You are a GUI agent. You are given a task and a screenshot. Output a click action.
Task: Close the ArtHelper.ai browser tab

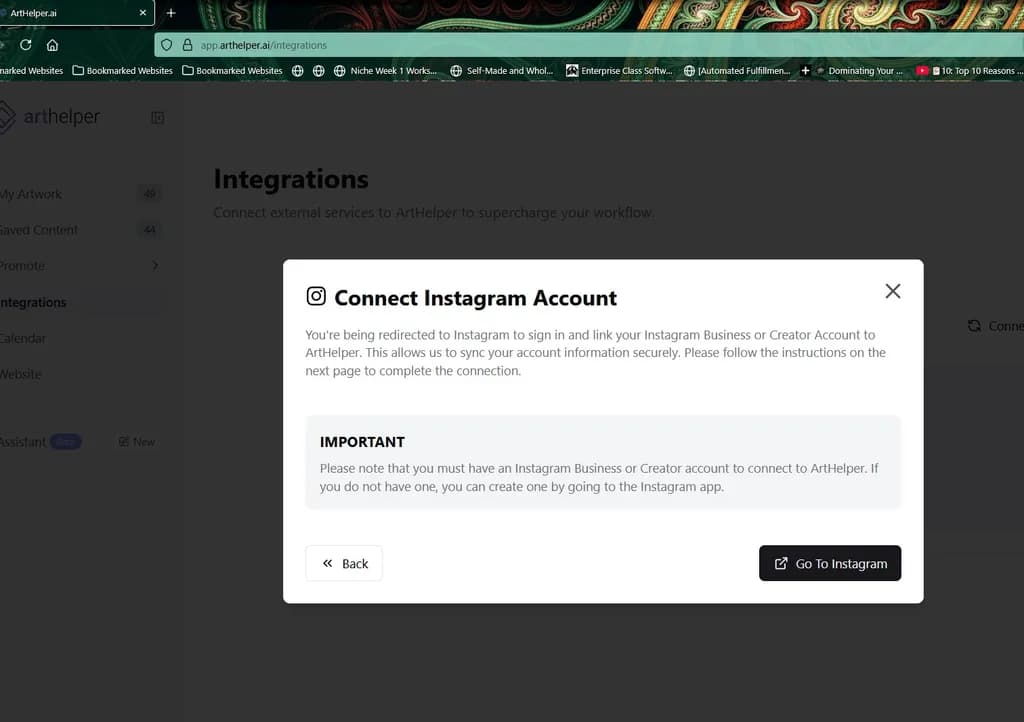[x=142, y=13]
